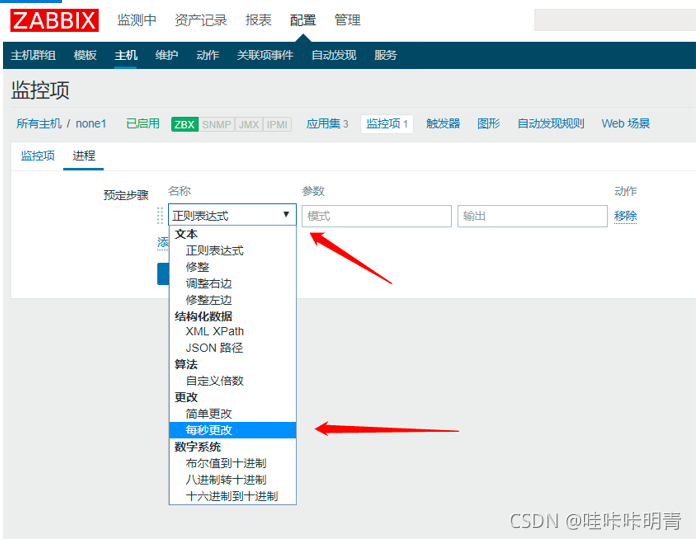Viewport: 696px width, 539px height.
Task: Click the JMX availability badge
Action: pyautogui.click(x=249, y=124)
